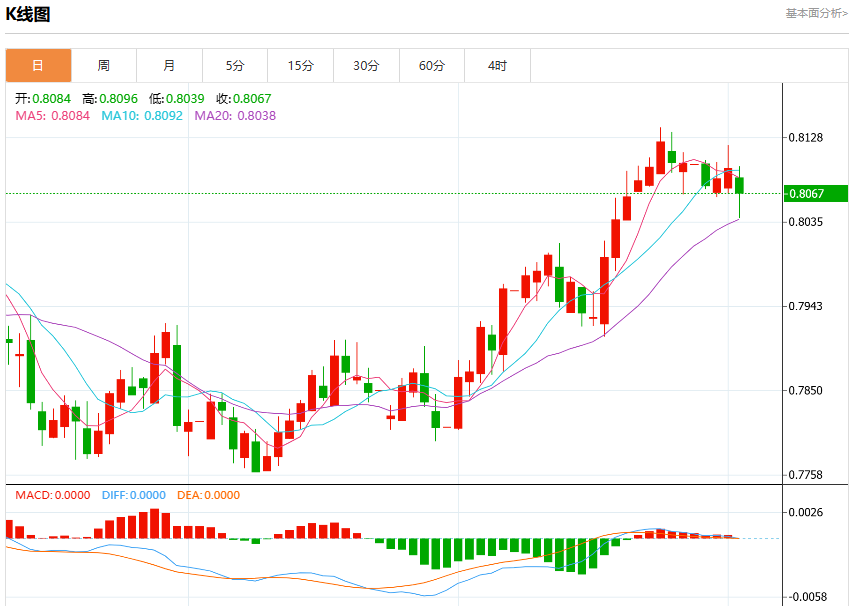Open the 15分 interval tab
The image size is (855, 606).
pyautogui.click(x=300, y=65)
